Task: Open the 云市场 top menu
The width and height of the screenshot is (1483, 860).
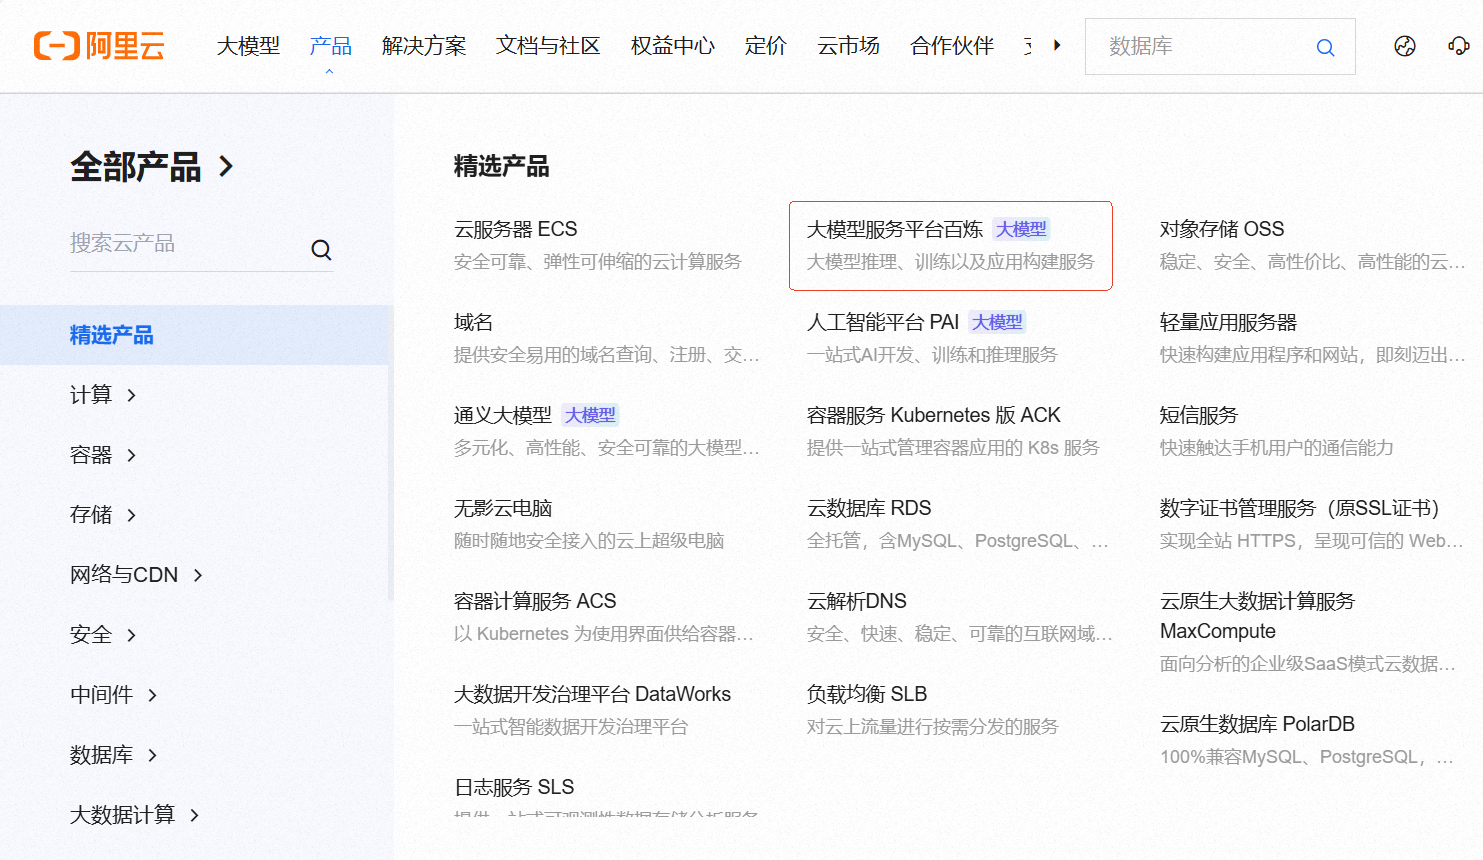Action: [x=848, y=46]
